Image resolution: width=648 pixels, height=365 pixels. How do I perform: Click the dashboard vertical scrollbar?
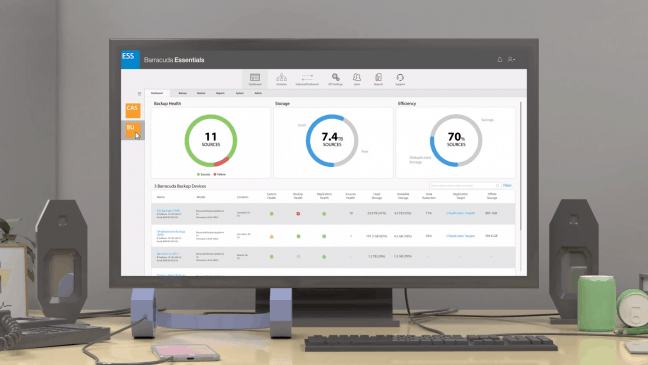point(521,165)
